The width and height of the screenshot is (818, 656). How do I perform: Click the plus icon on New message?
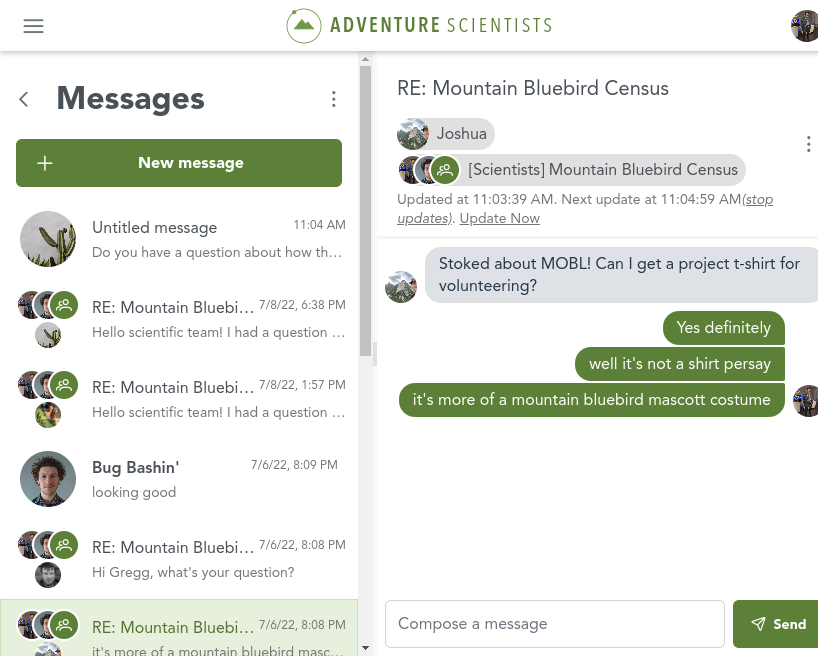coord(45,163)
